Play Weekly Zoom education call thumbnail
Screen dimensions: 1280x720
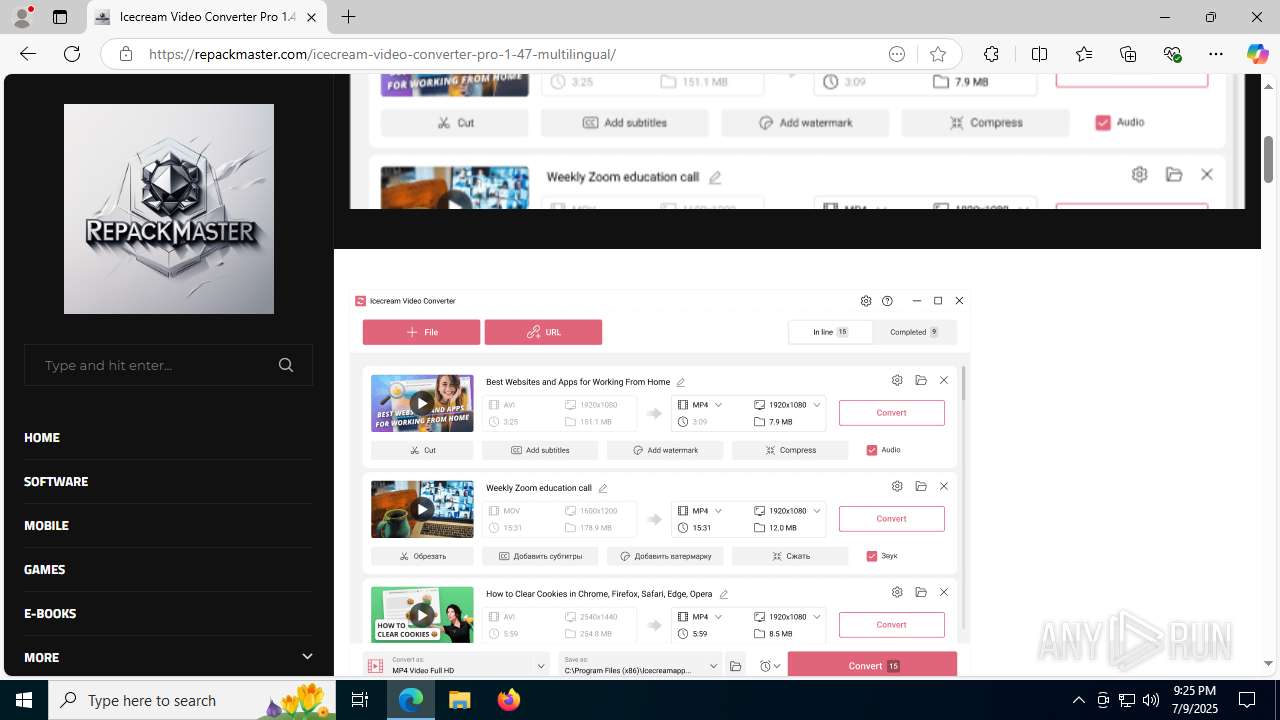[x=422, y=509]
